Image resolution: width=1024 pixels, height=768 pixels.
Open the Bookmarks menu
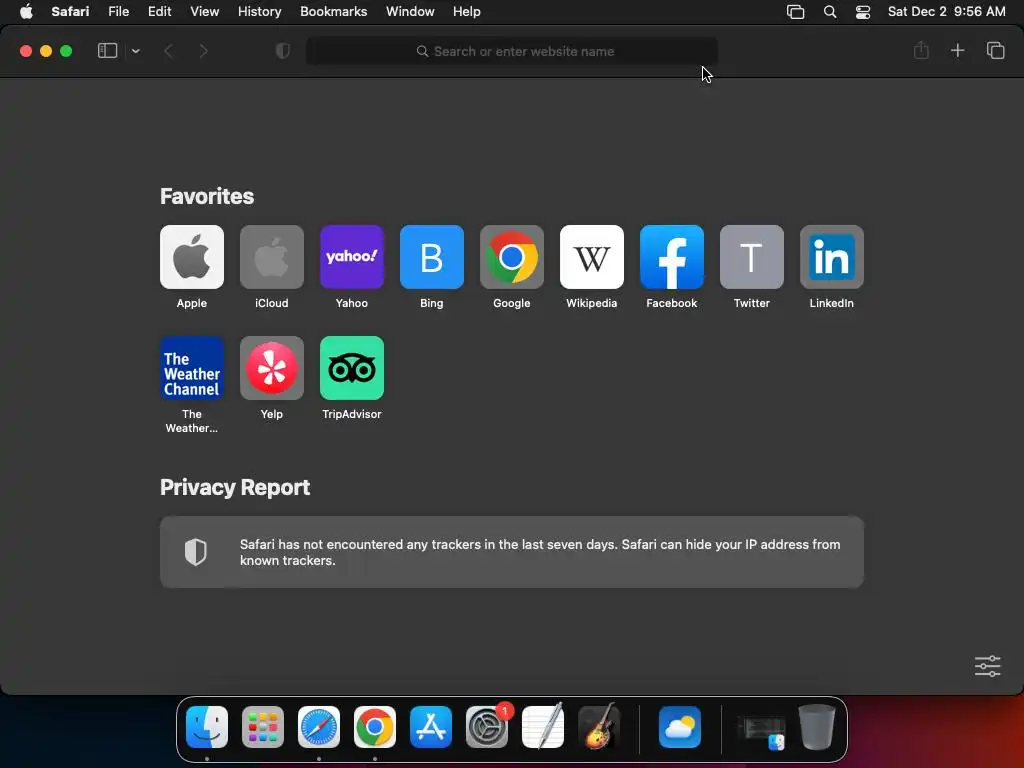tap(333, 12)
